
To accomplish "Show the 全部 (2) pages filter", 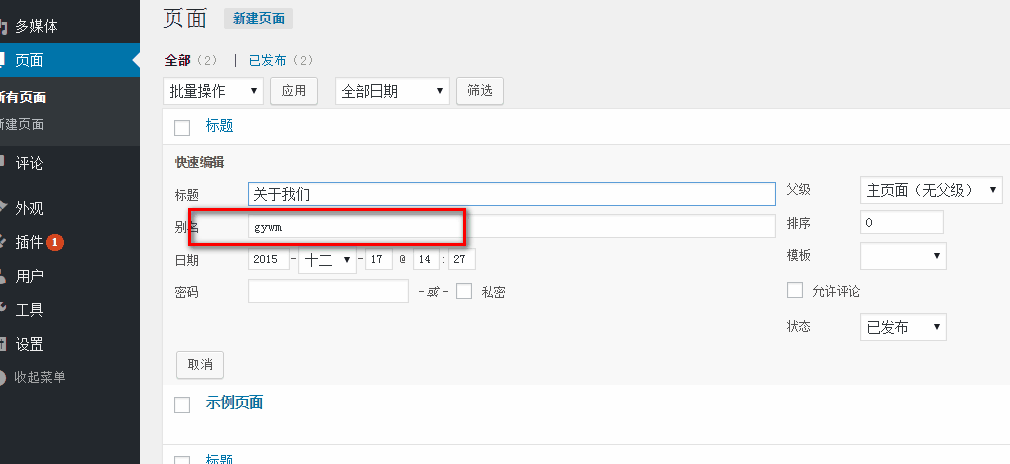I will click(191, 61).
